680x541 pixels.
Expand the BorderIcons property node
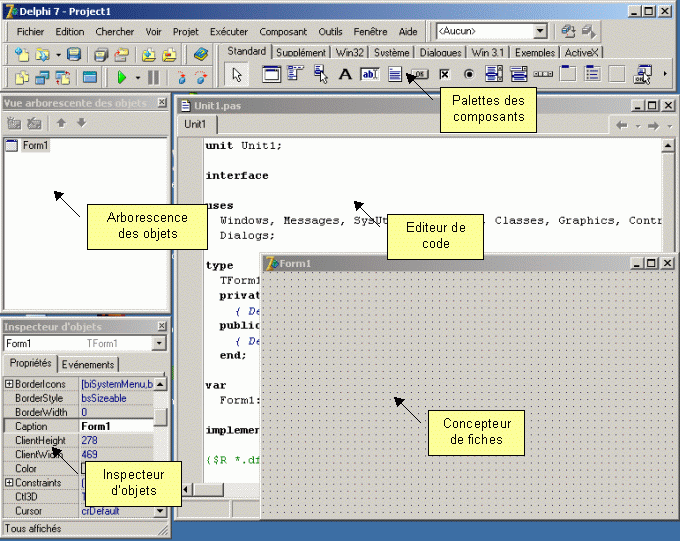click(x=9, y=384)
